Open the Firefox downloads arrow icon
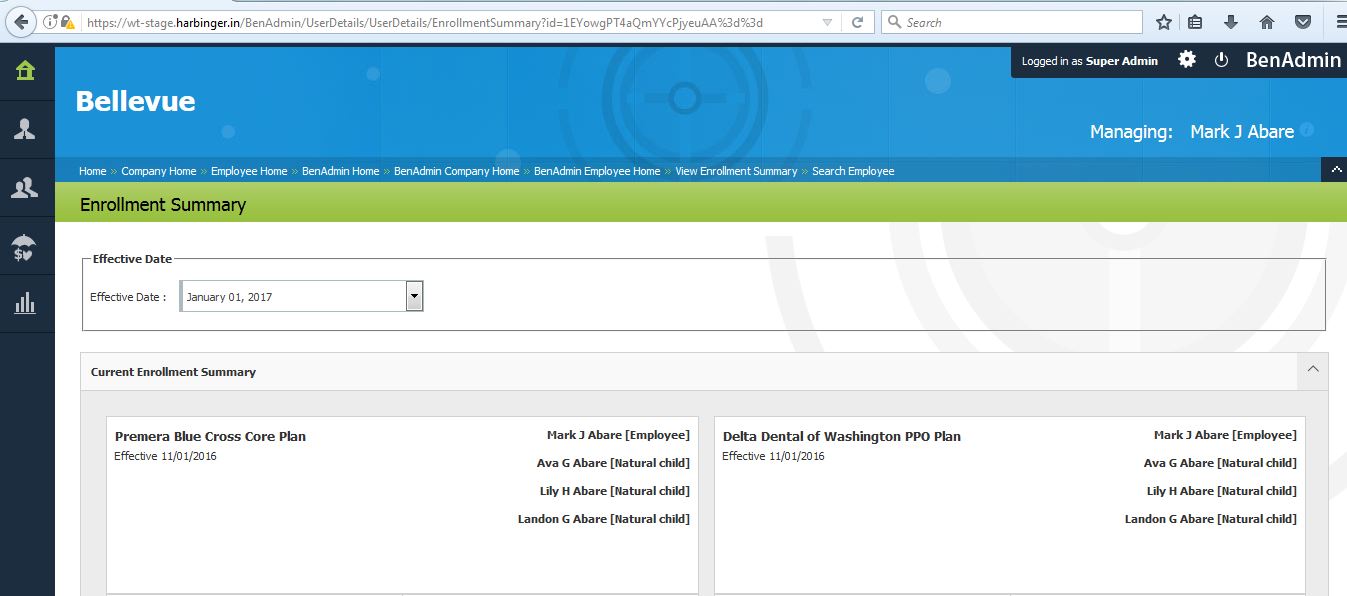 (1231, 22)
